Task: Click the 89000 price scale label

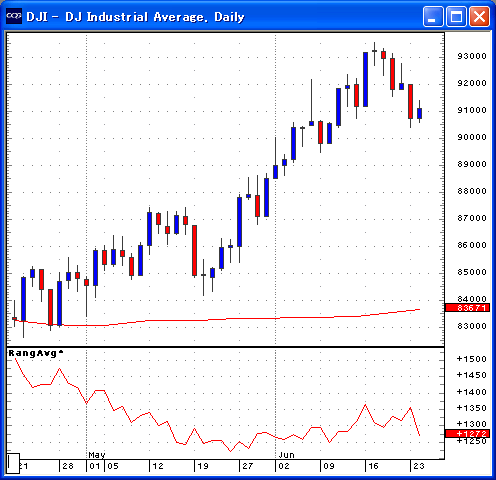Action: pos(472,164)
